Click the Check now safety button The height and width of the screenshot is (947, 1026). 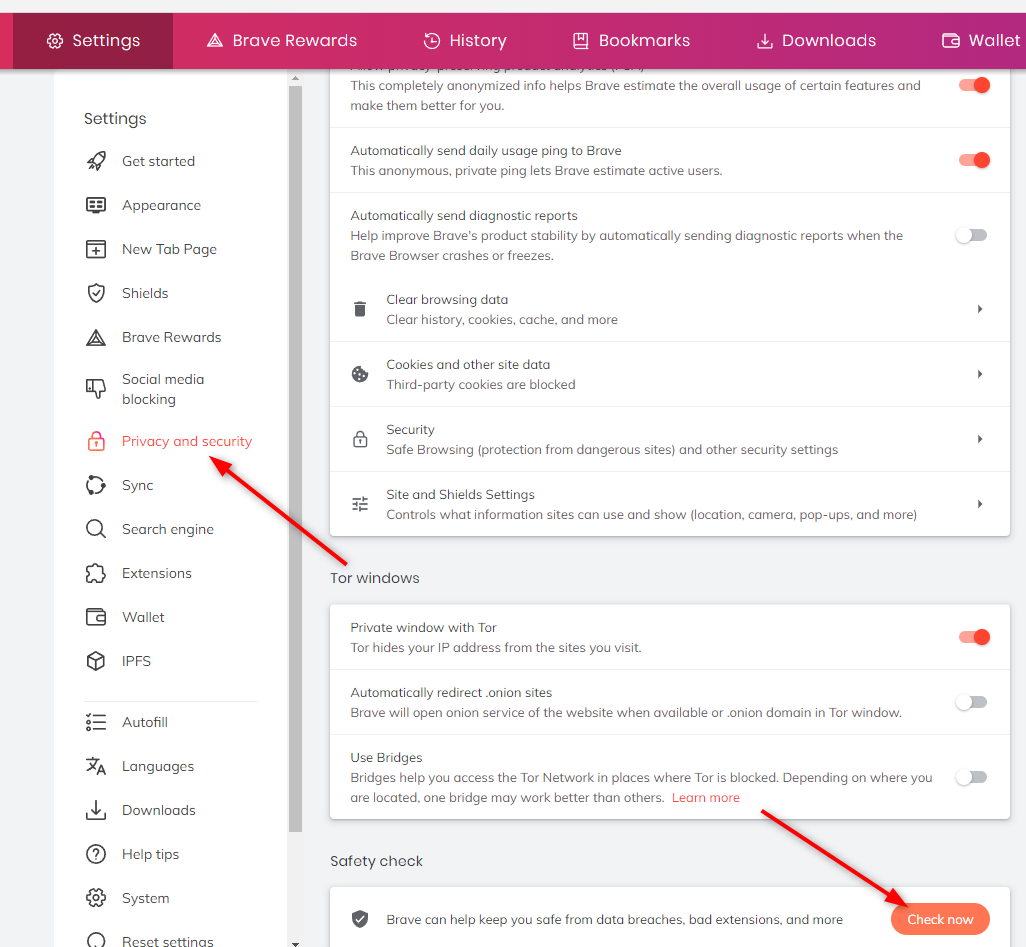coord(940,919)
